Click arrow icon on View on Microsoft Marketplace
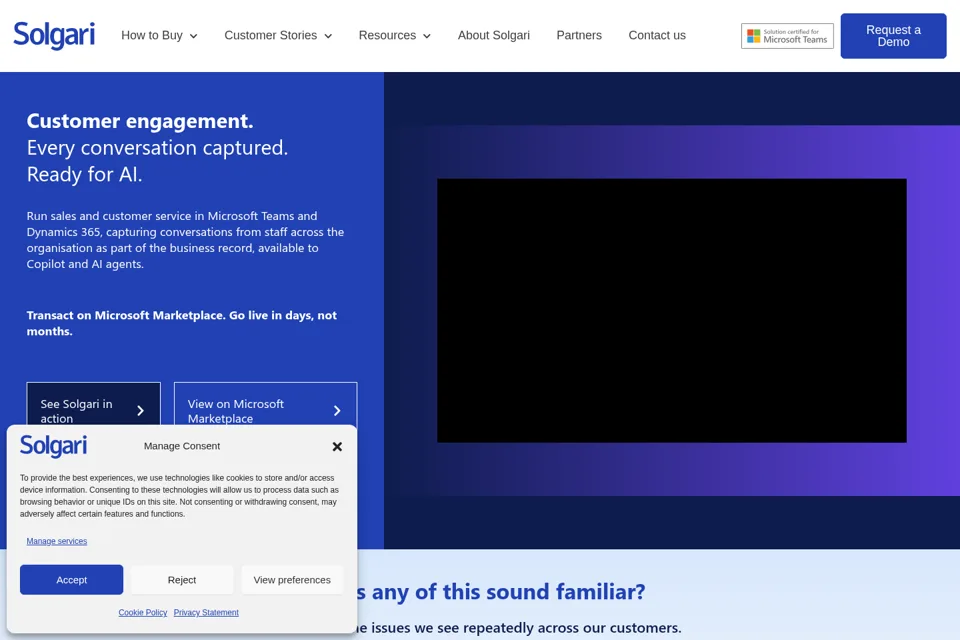 point(337,411)
